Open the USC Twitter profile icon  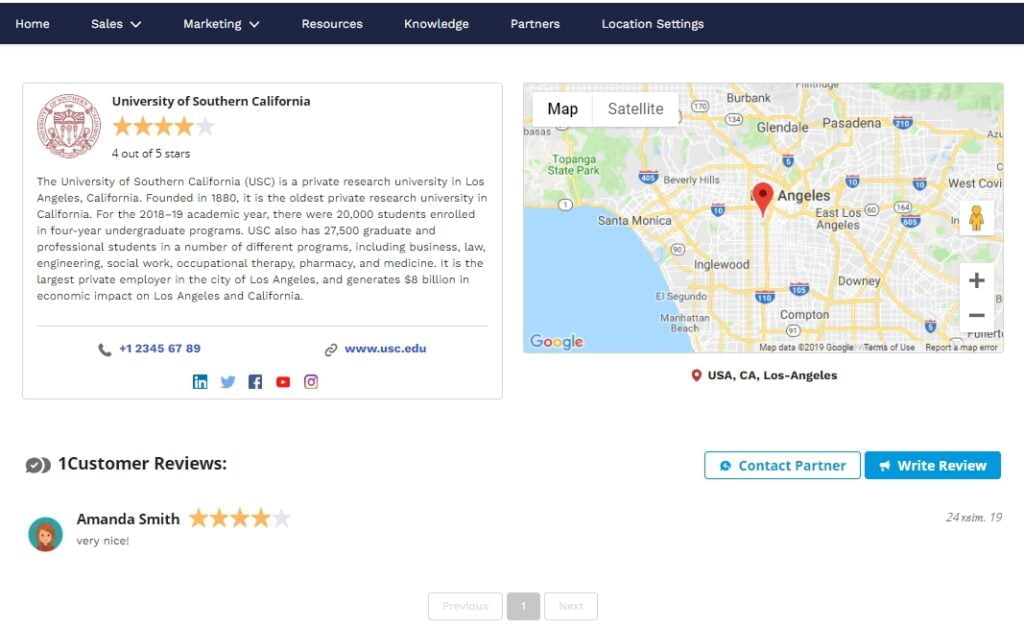(228, 382)
